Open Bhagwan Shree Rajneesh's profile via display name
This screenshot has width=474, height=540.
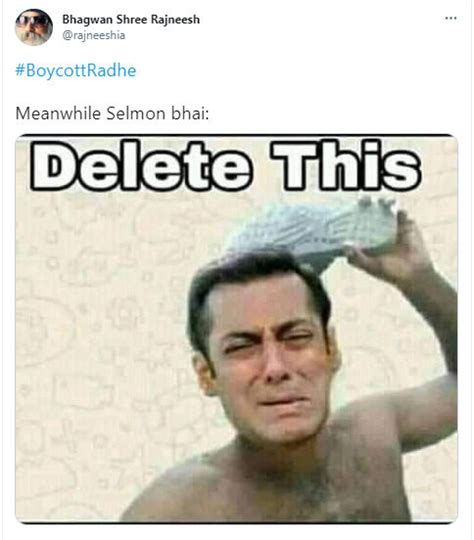(131, 19)
